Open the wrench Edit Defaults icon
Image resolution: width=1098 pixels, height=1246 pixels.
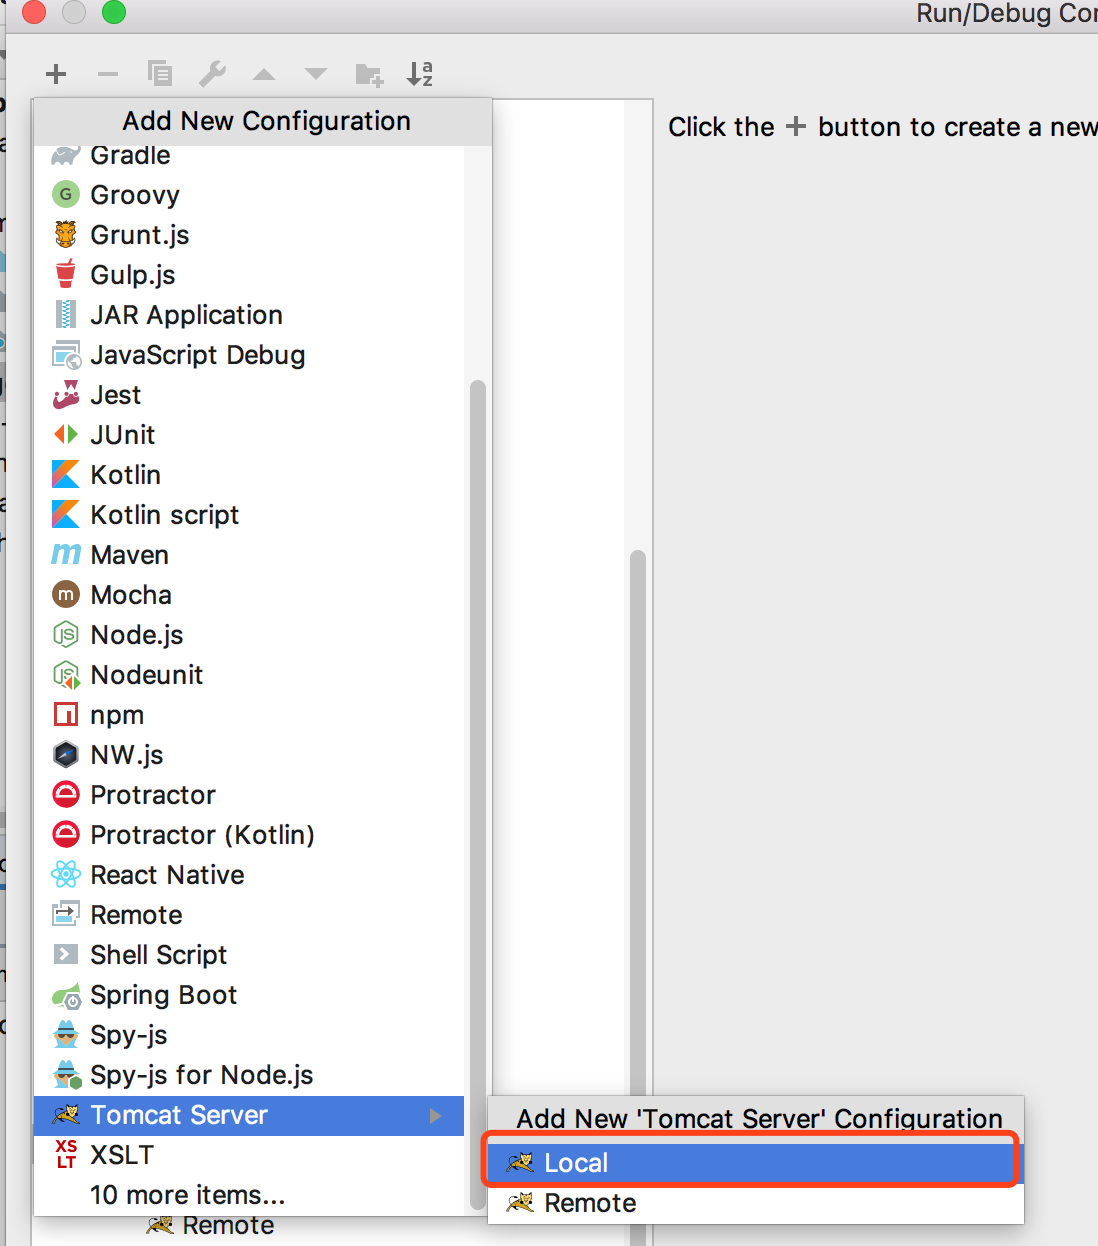click(x=212, y=73)
